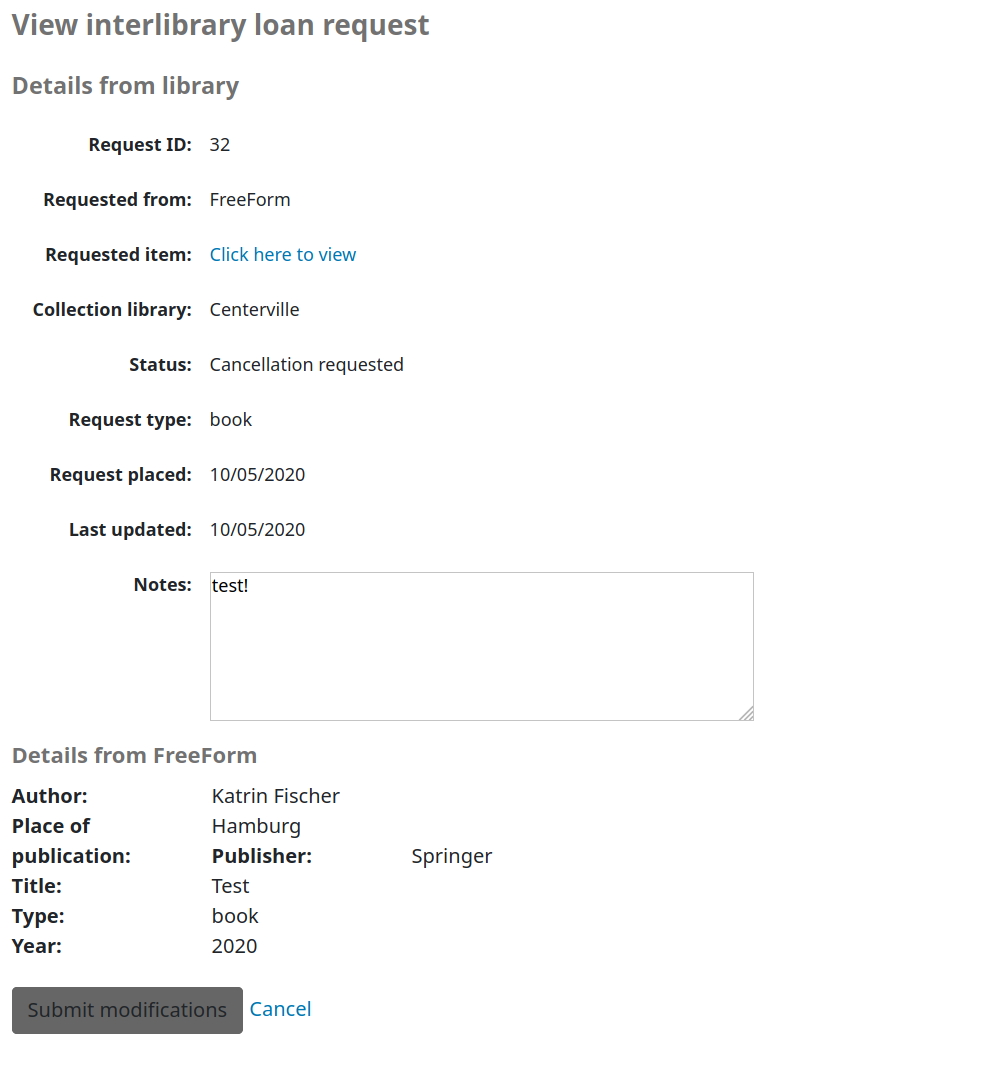Image resolution: width=982 pixels, height=1068 pixels.
Task: Open the 'Click here to view' requested item link
Action: 282,255
